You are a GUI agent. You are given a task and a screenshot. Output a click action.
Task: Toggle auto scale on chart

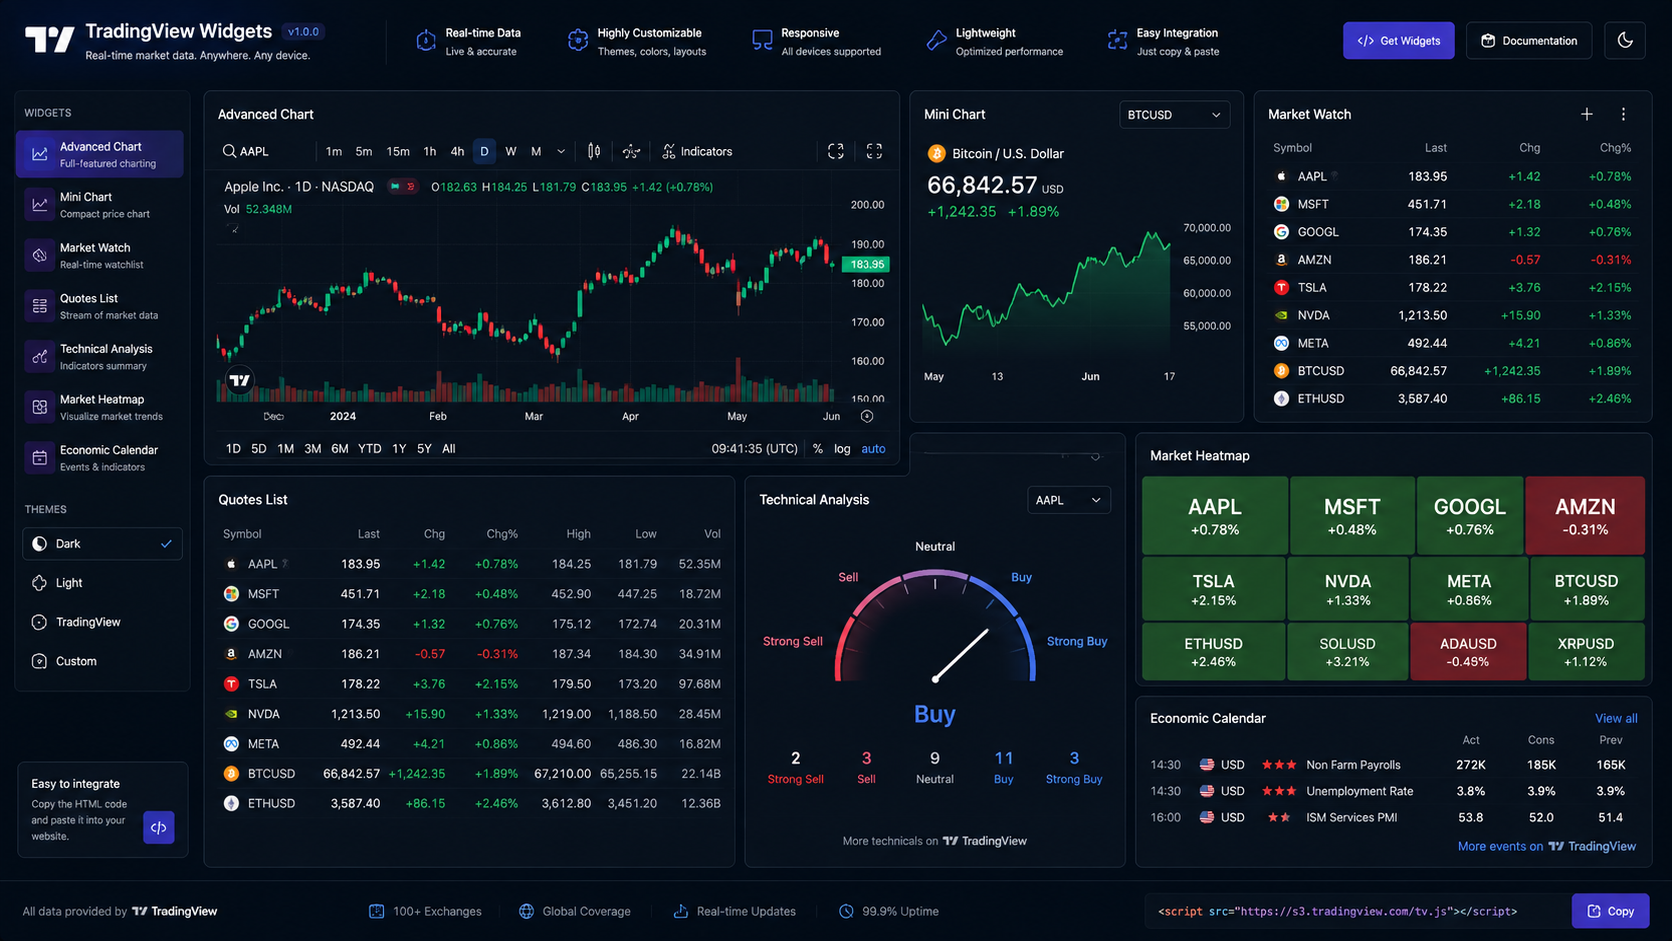873,449
